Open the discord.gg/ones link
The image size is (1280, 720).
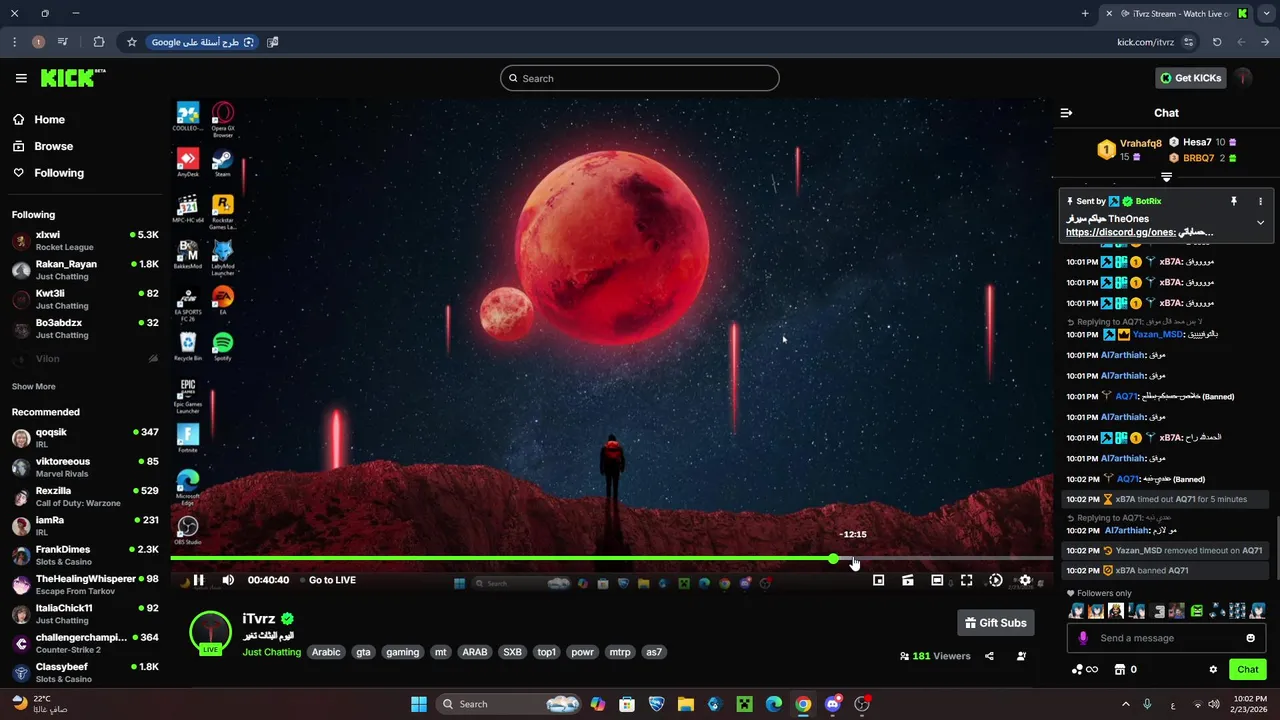click(1120, 232)
